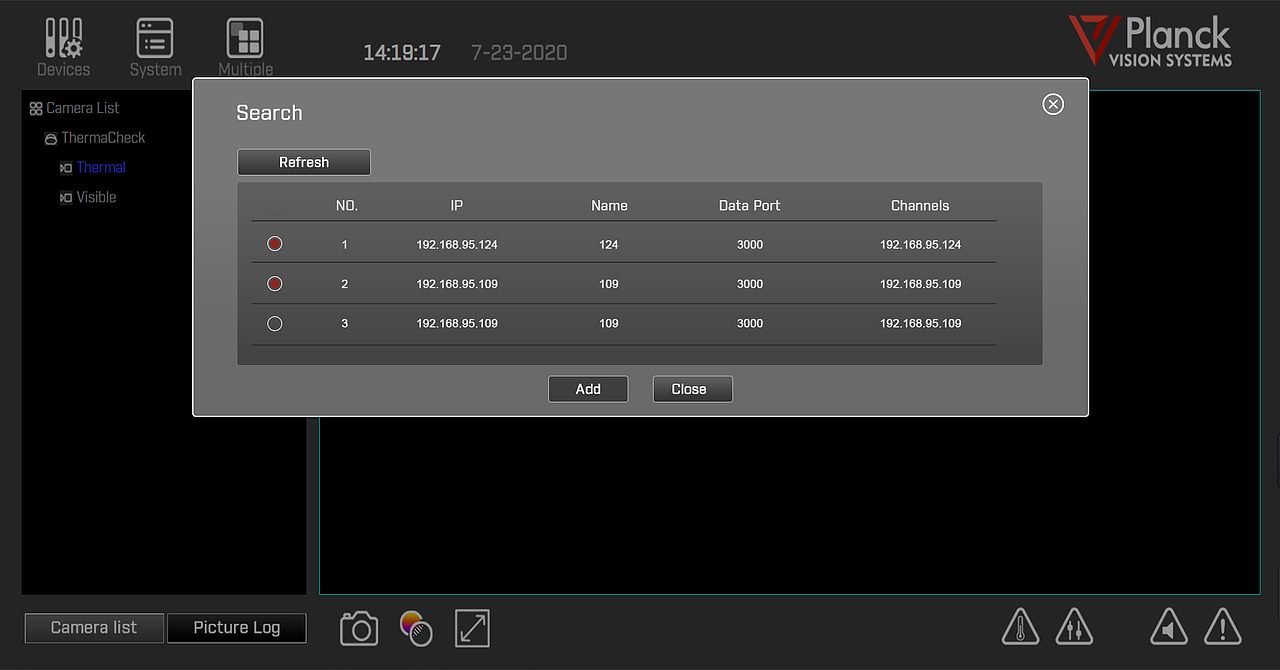Click the date 7-23-2020
The width and height of the screenshot is (1280, 670).
click(x=519, y=53)
